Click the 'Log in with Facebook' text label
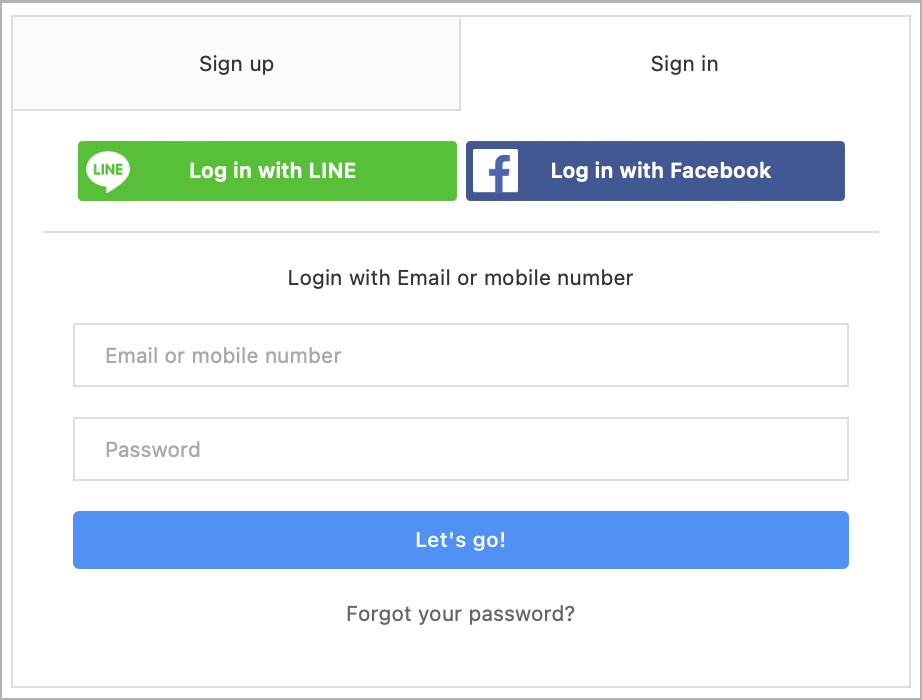 (660, 171)
